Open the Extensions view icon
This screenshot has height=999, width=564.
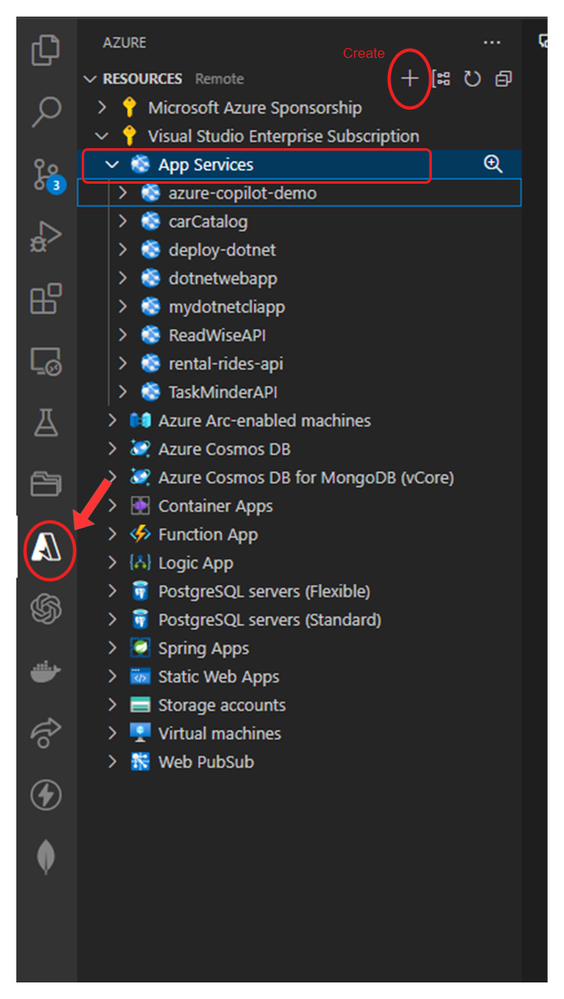[x=46, y=298]
